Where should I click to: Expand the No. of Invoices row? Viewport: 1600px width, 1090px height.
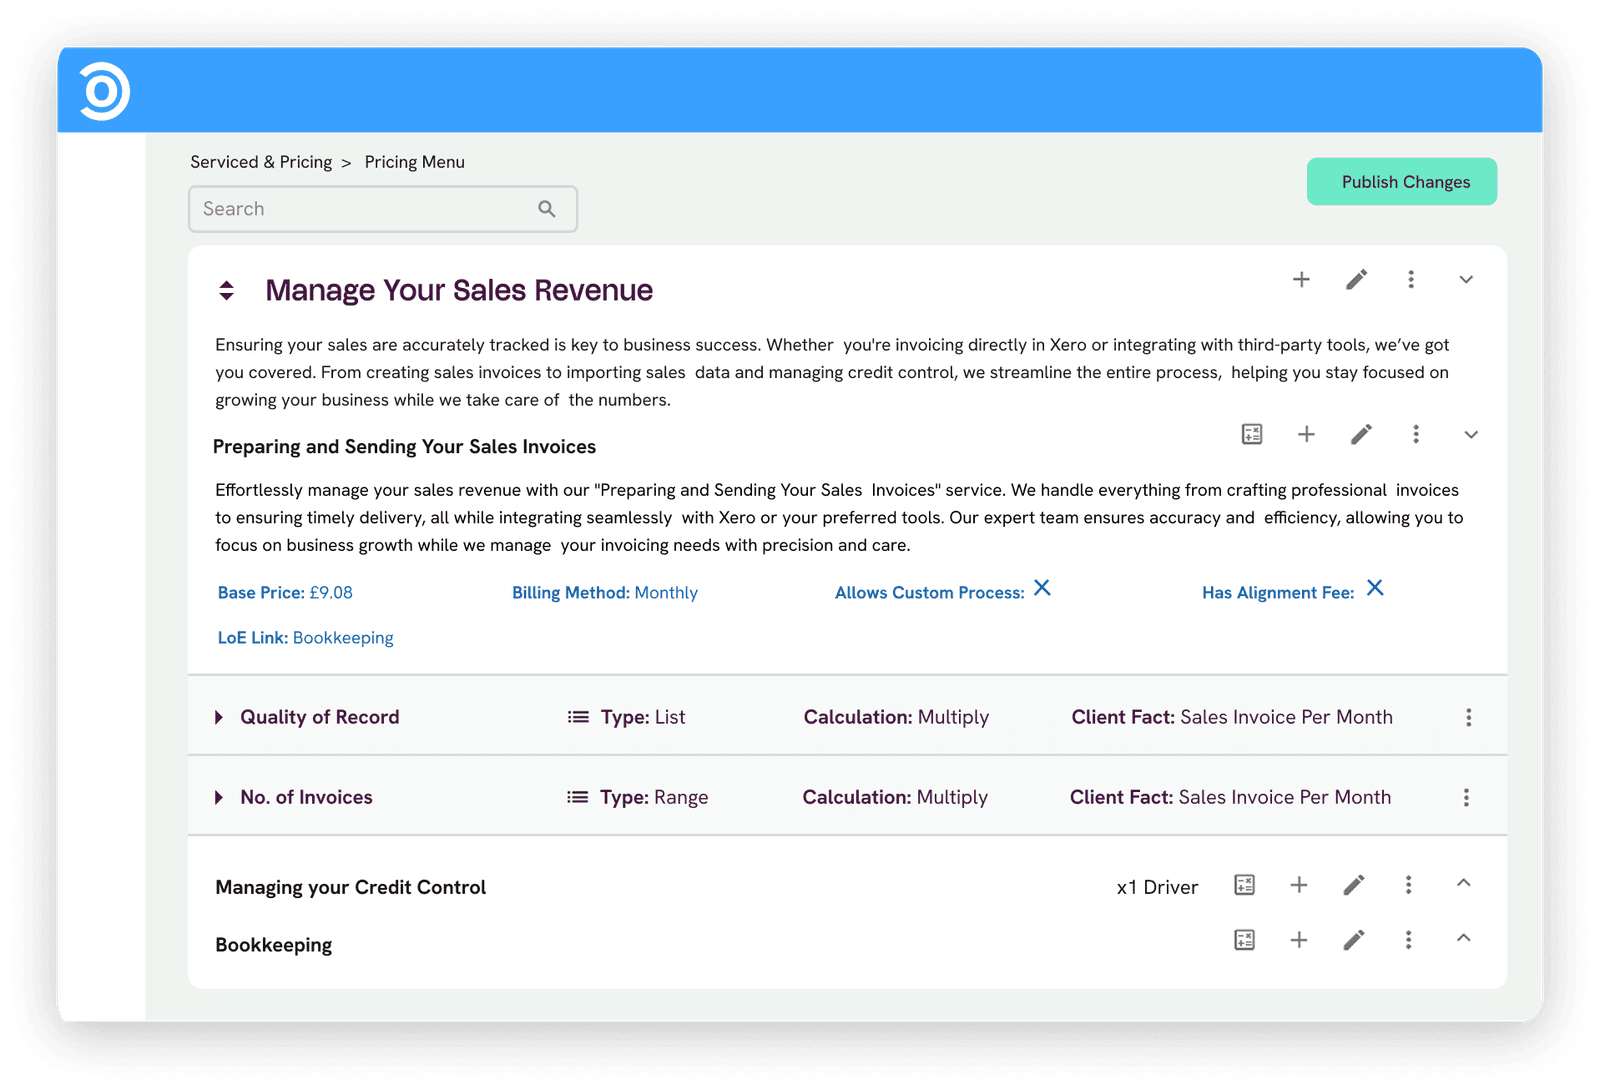point(219,797)
